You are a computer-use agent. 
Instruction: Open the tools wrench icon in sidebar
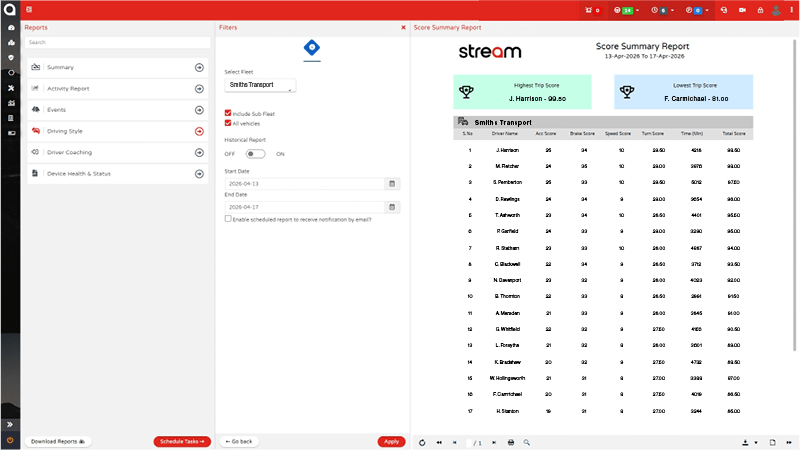point(11,88)
